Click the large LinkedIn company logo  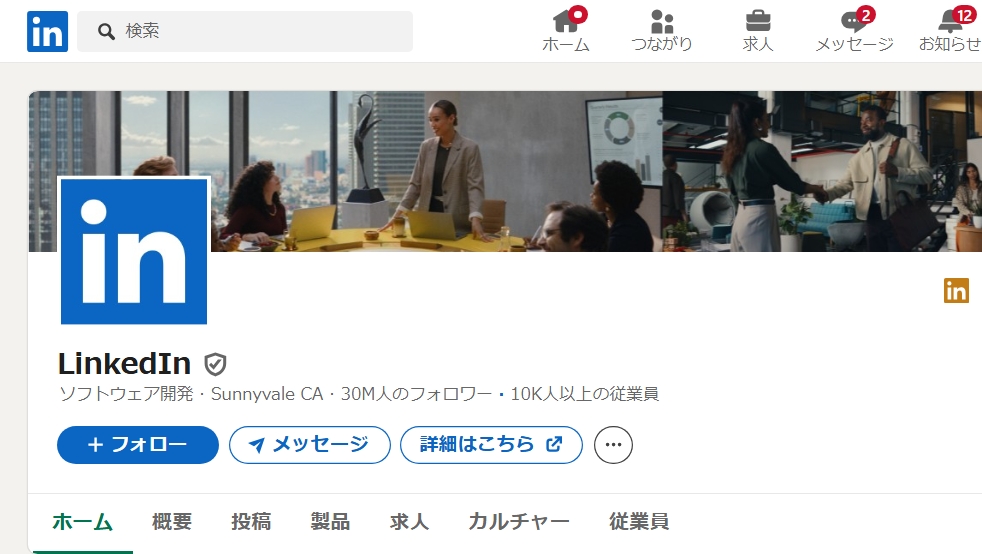coord(134,251)
